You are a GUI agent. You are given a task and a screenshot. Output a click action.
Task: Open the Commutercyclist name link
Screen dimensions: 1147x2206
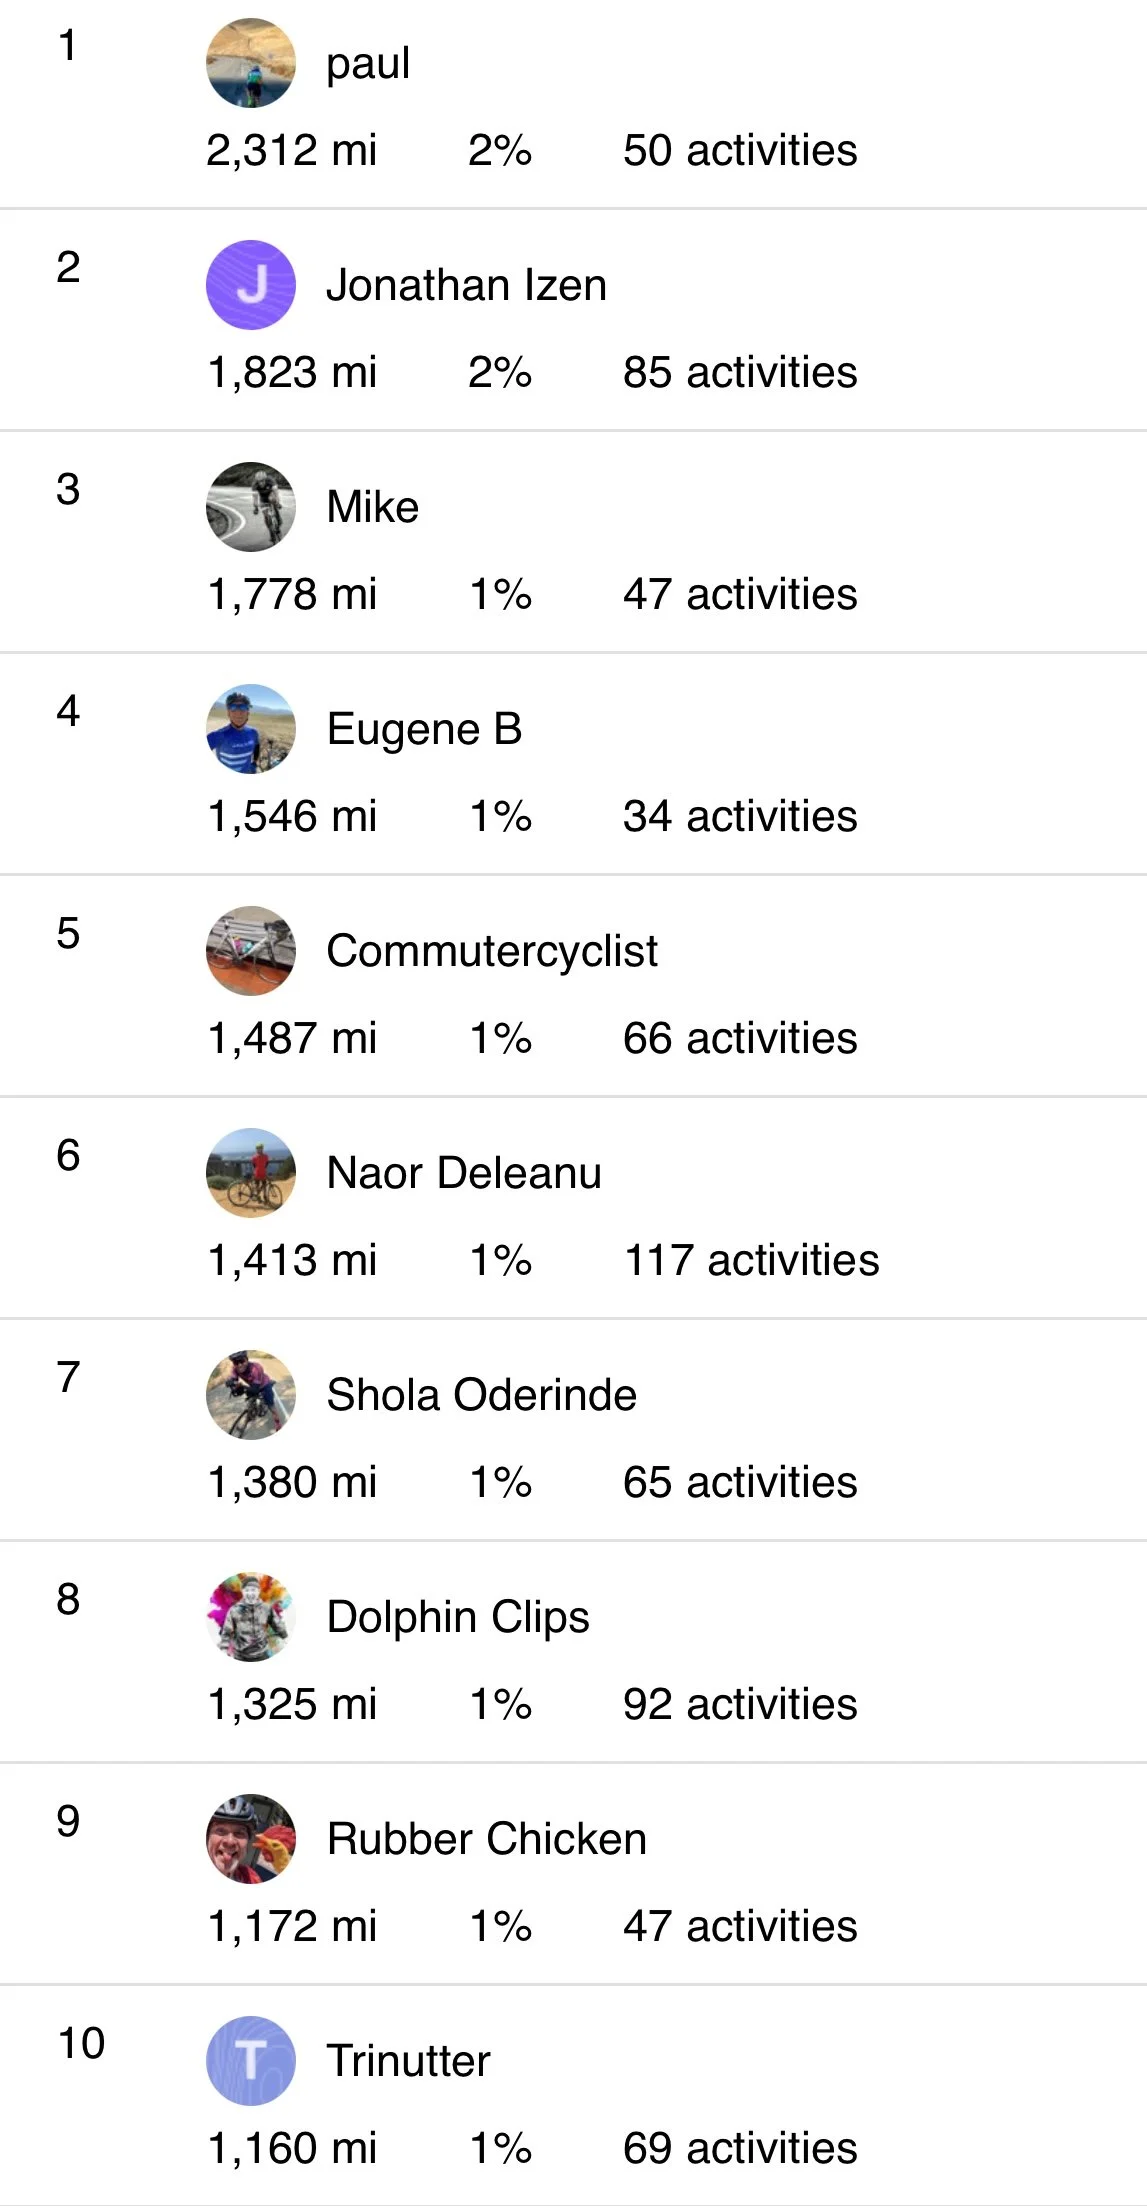coord(492,951)
